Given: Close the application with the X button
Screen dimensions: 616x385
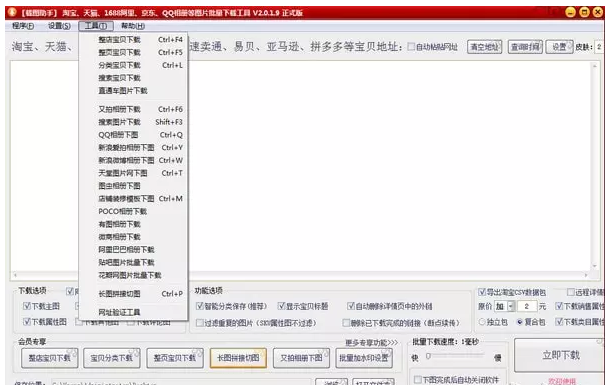Looking at the screenshot, I should click(x=598, y=12).
